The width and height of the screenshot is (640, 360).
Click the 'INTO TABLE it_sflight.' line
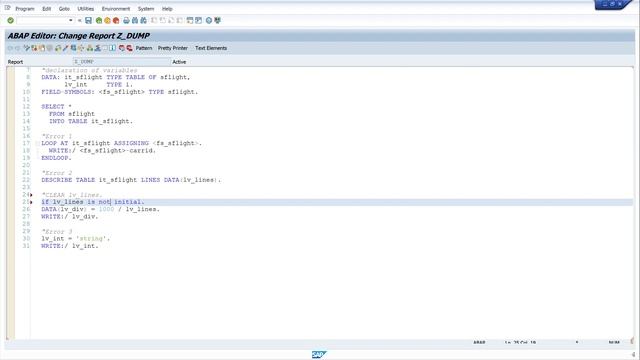[91, 121]
